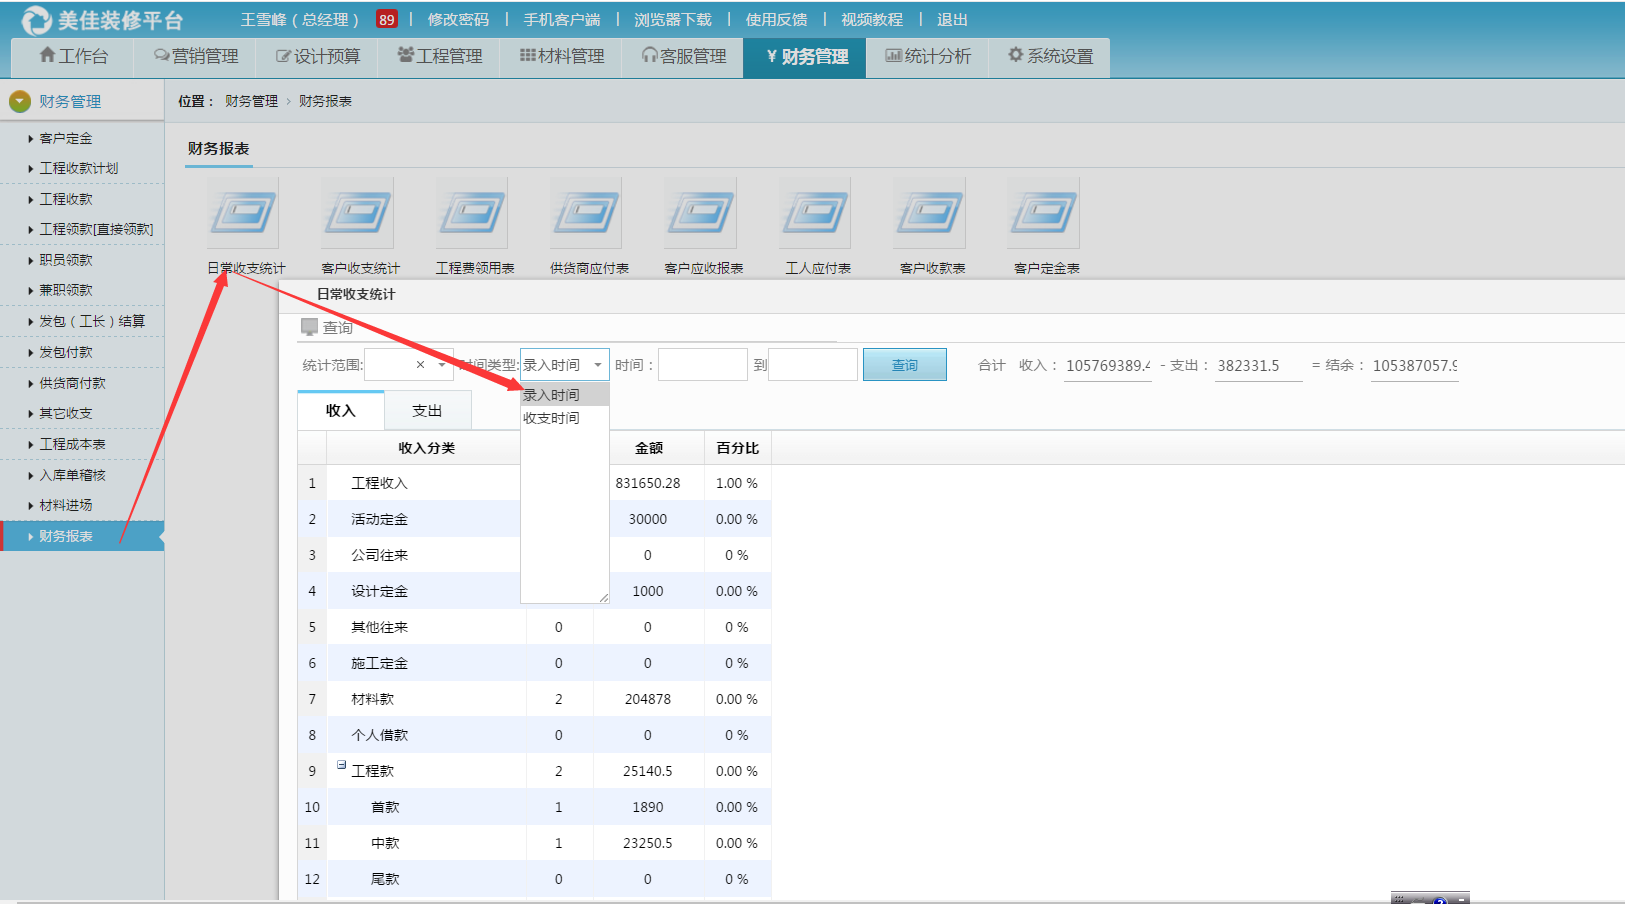Switch to the 支出 tab
The image size is (1625, 904).
(x=428, y=410)
